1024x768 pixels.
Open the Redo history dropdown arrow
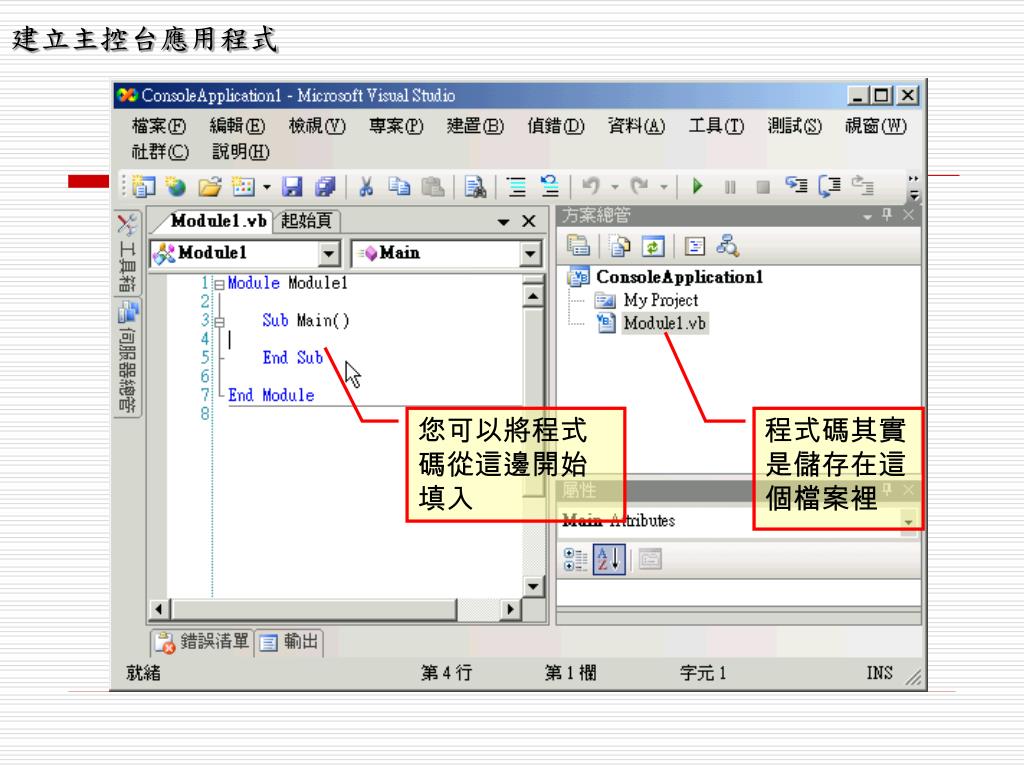pyautogui.click(x=664, y=187)
